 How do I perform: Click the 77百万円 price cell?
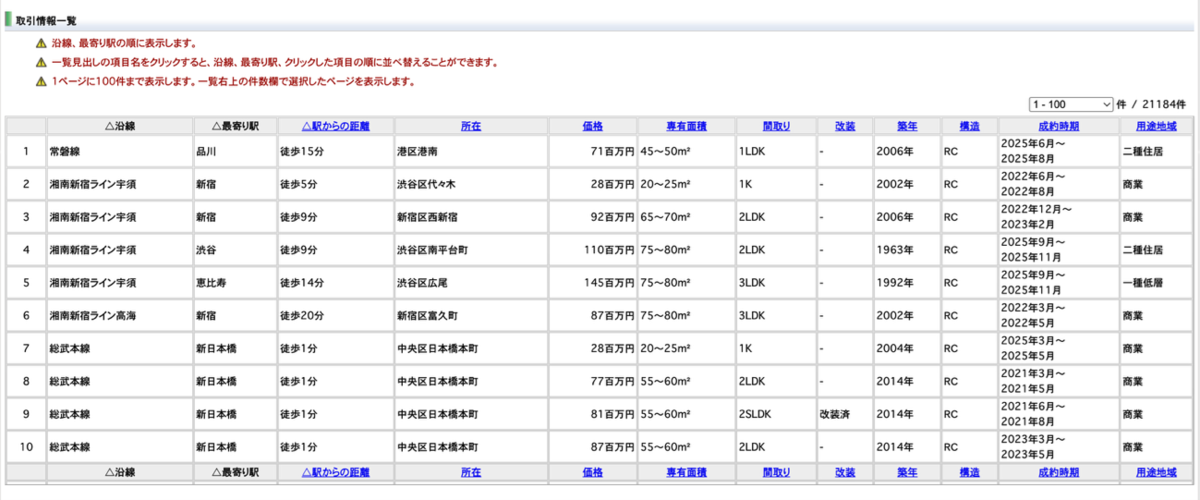pyautogui.click(x=593, y=382)
